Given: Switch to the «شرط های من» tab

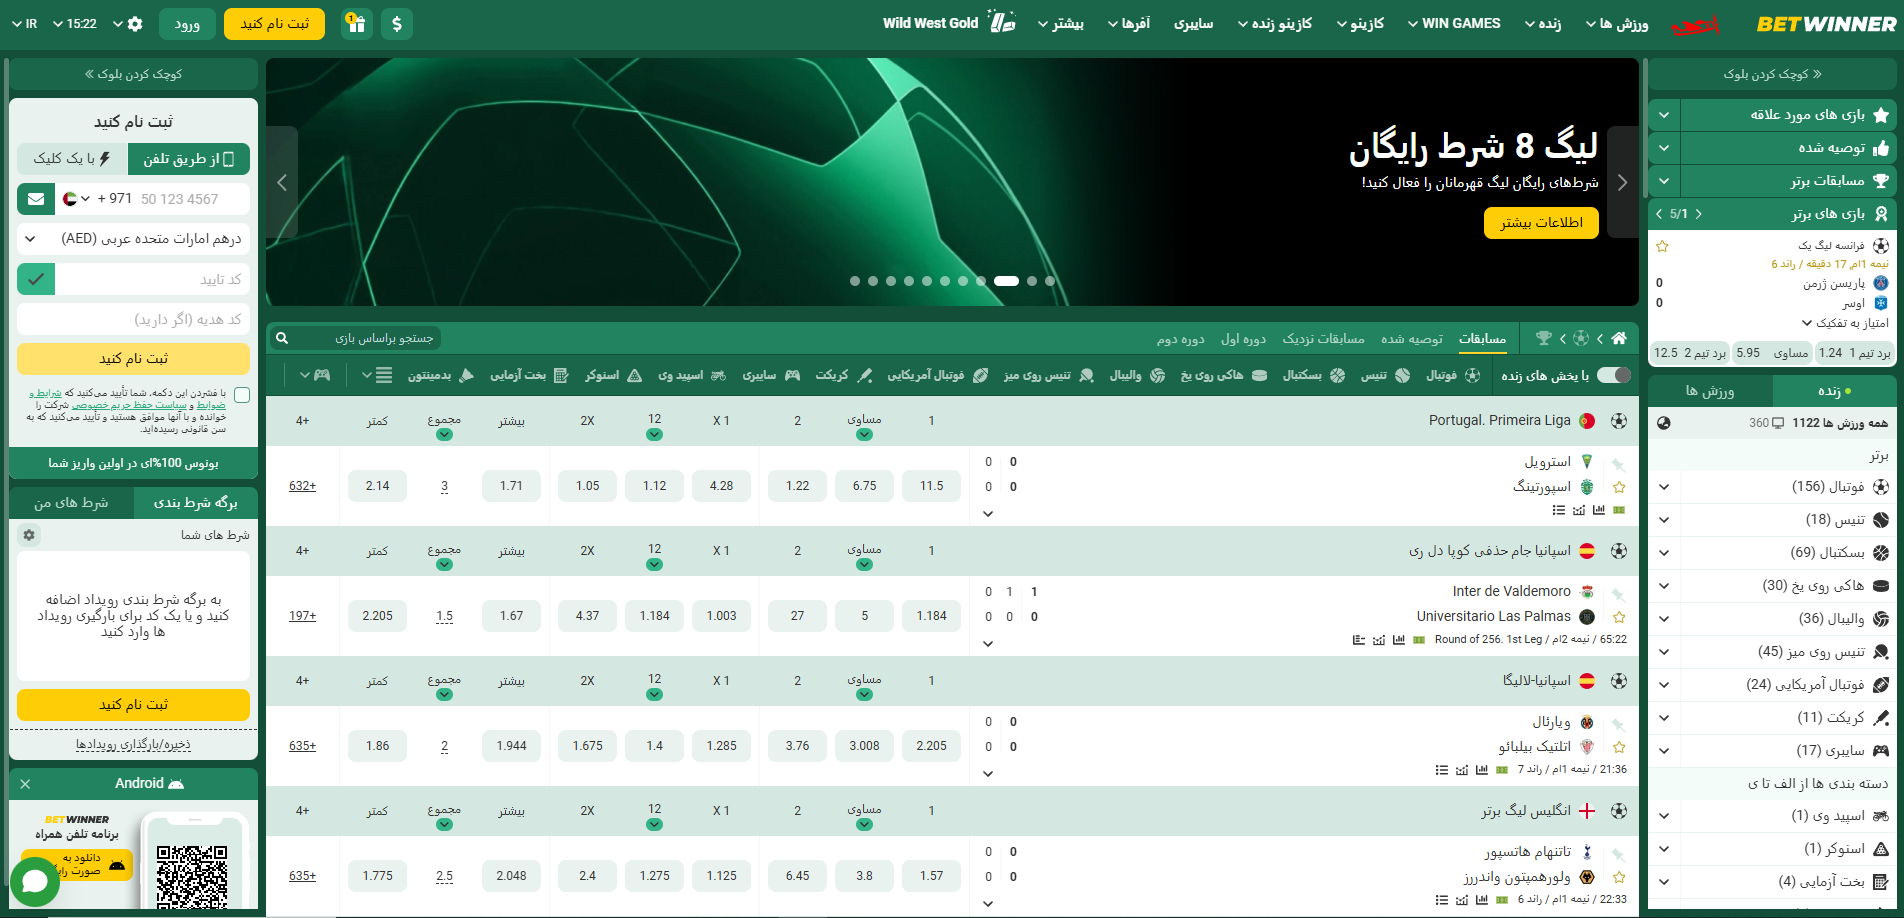Looking at the screenshot, I should [x=71, y=503].
